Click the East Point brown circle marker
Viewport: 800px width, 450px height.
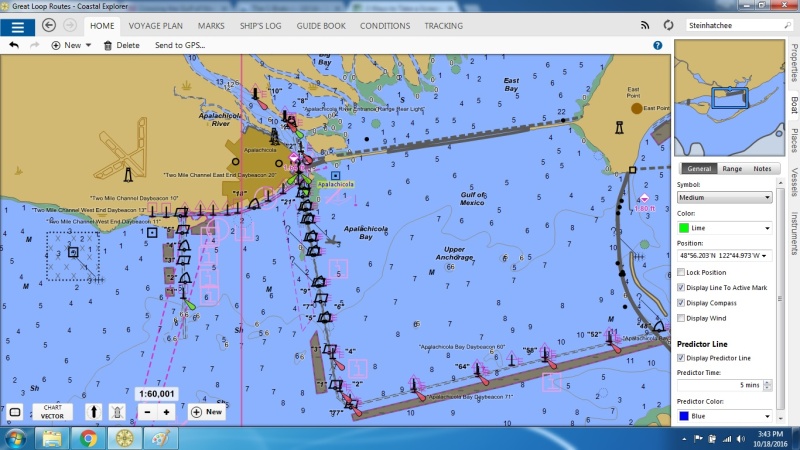coord(637,108)
